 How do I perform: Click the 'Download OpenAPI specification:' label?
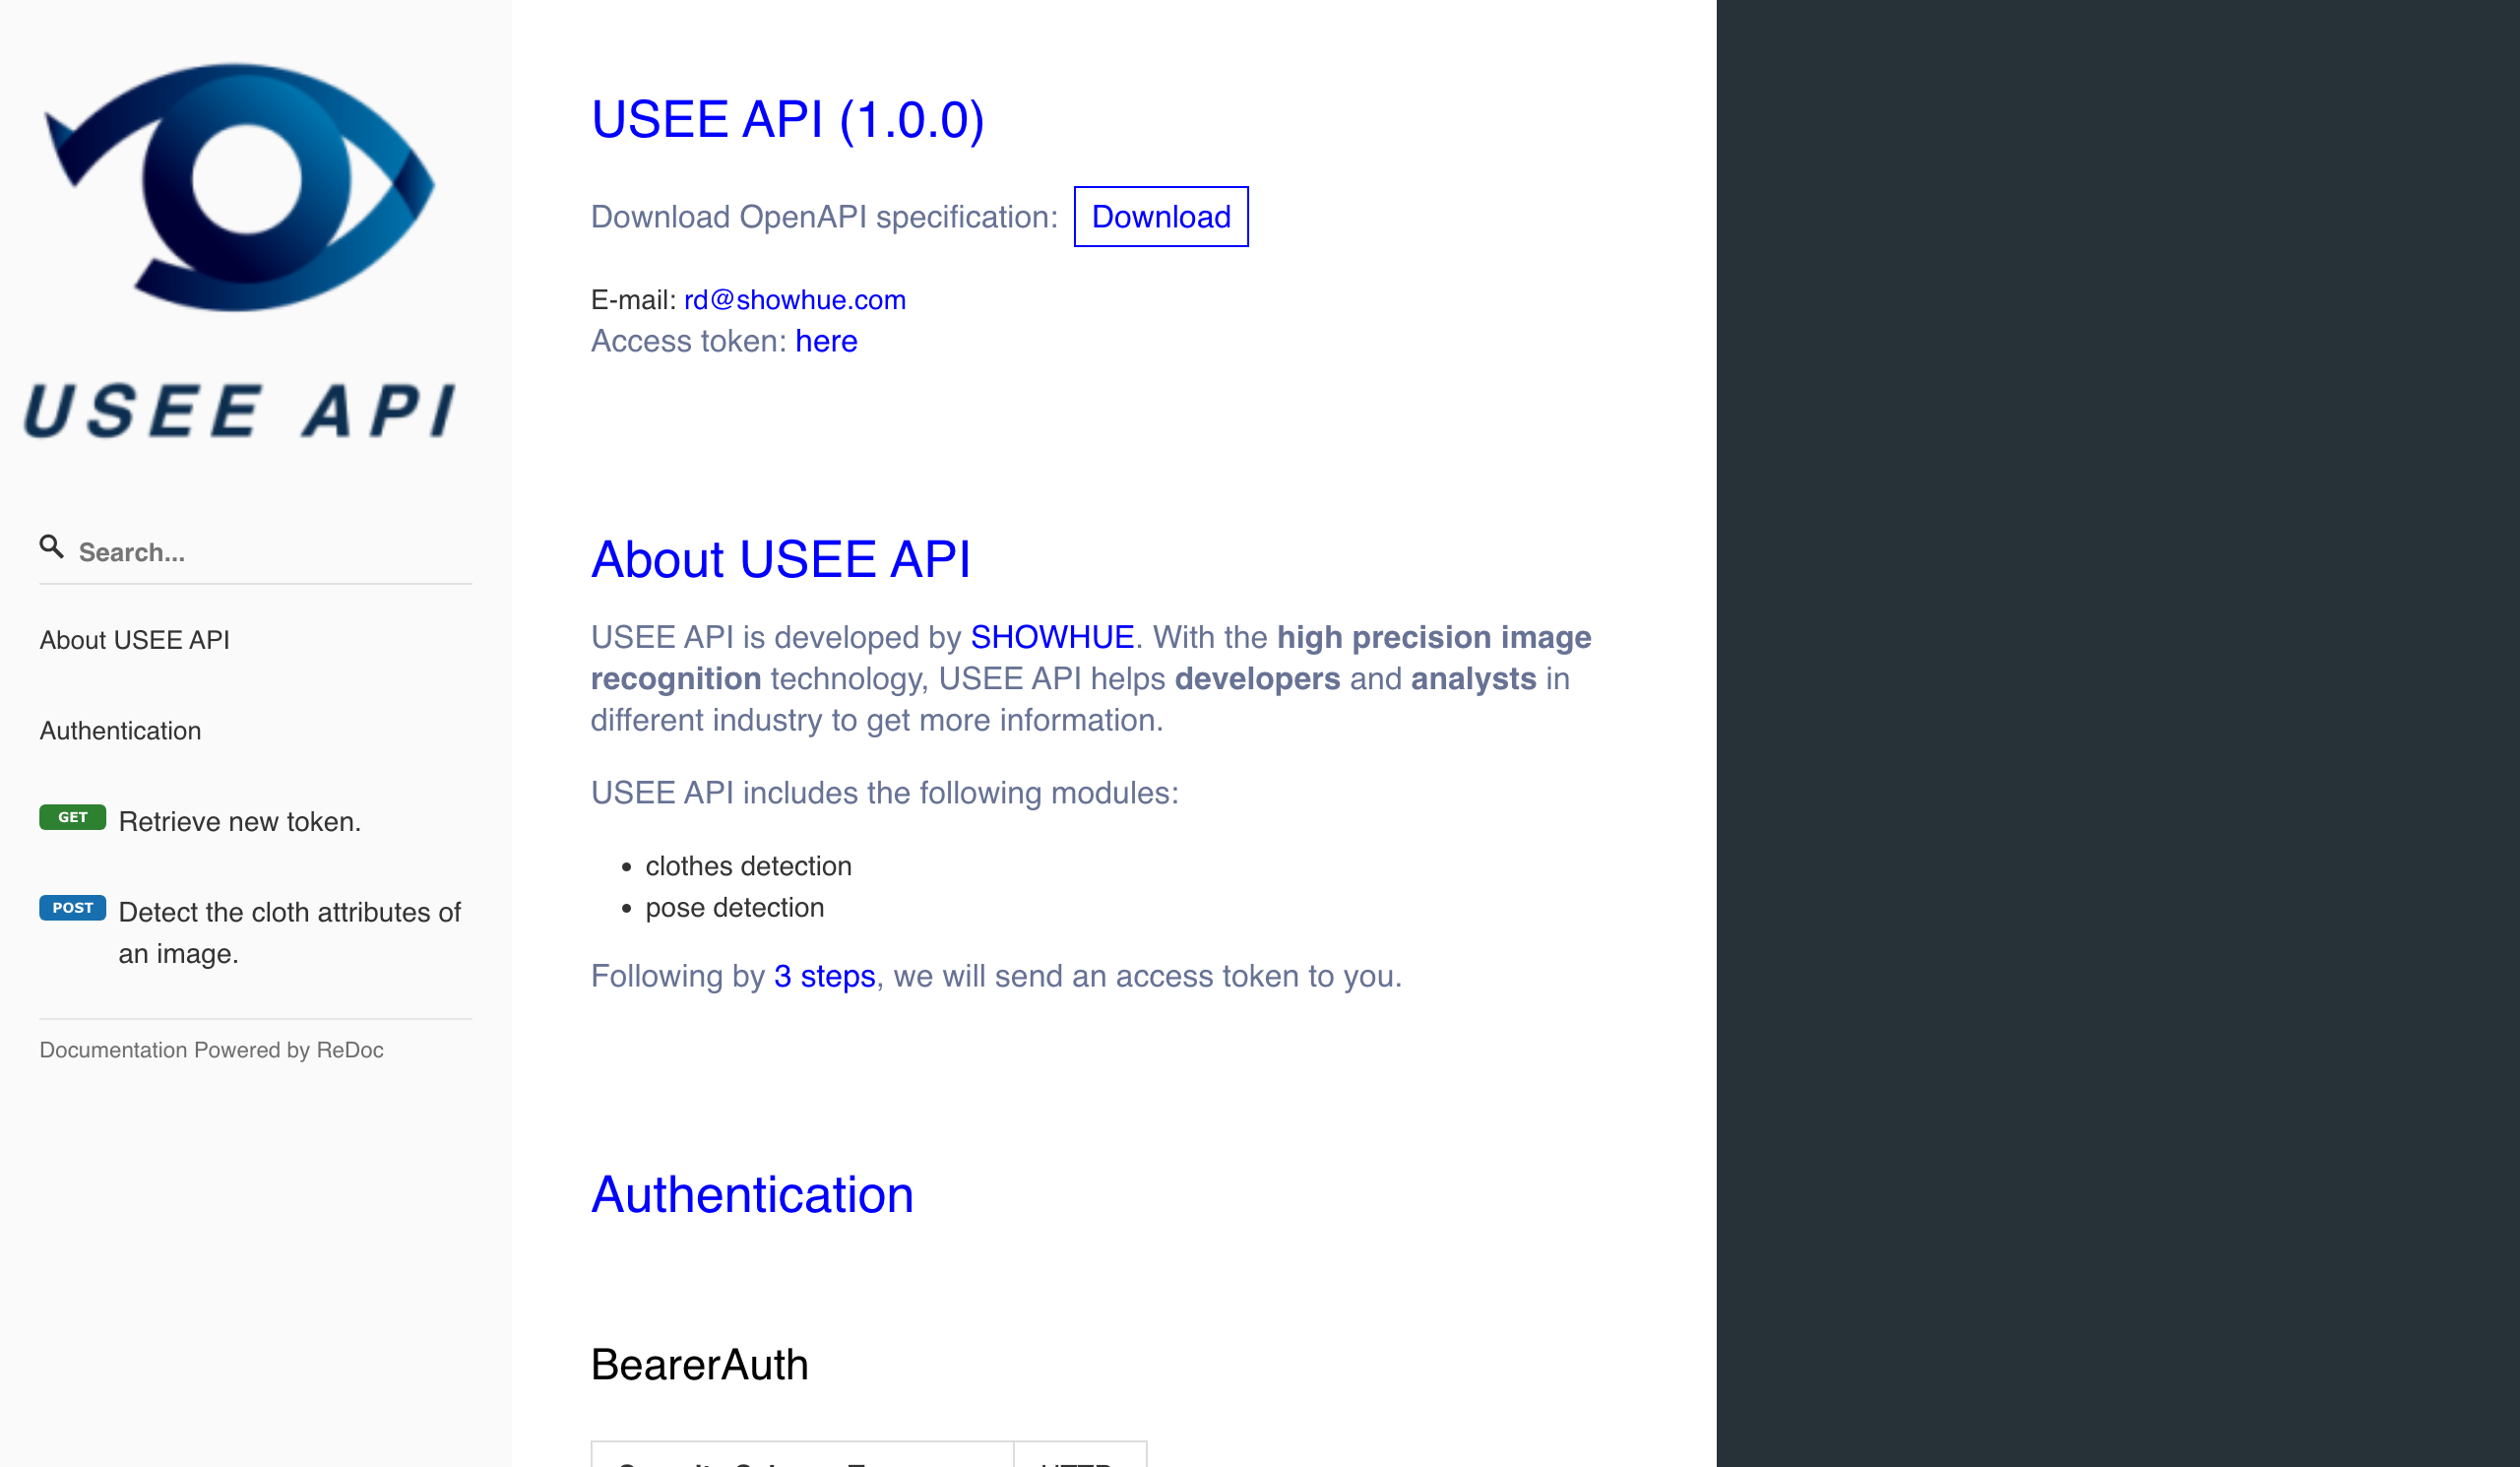[824, 217]
